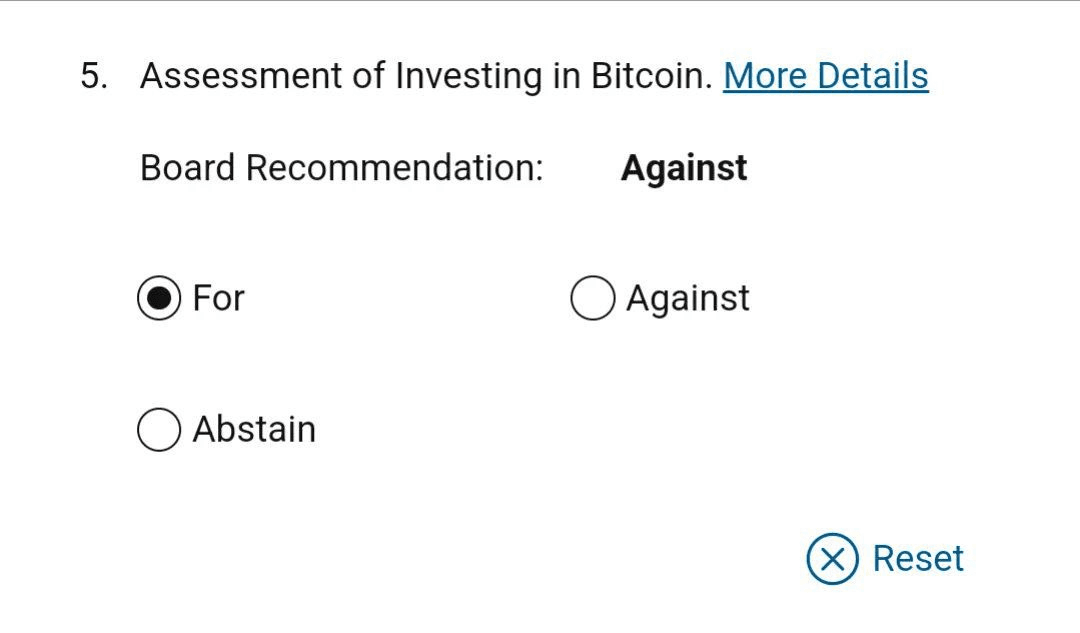
Task: Pick the Abstain radio button
Action: coord(159,430)
